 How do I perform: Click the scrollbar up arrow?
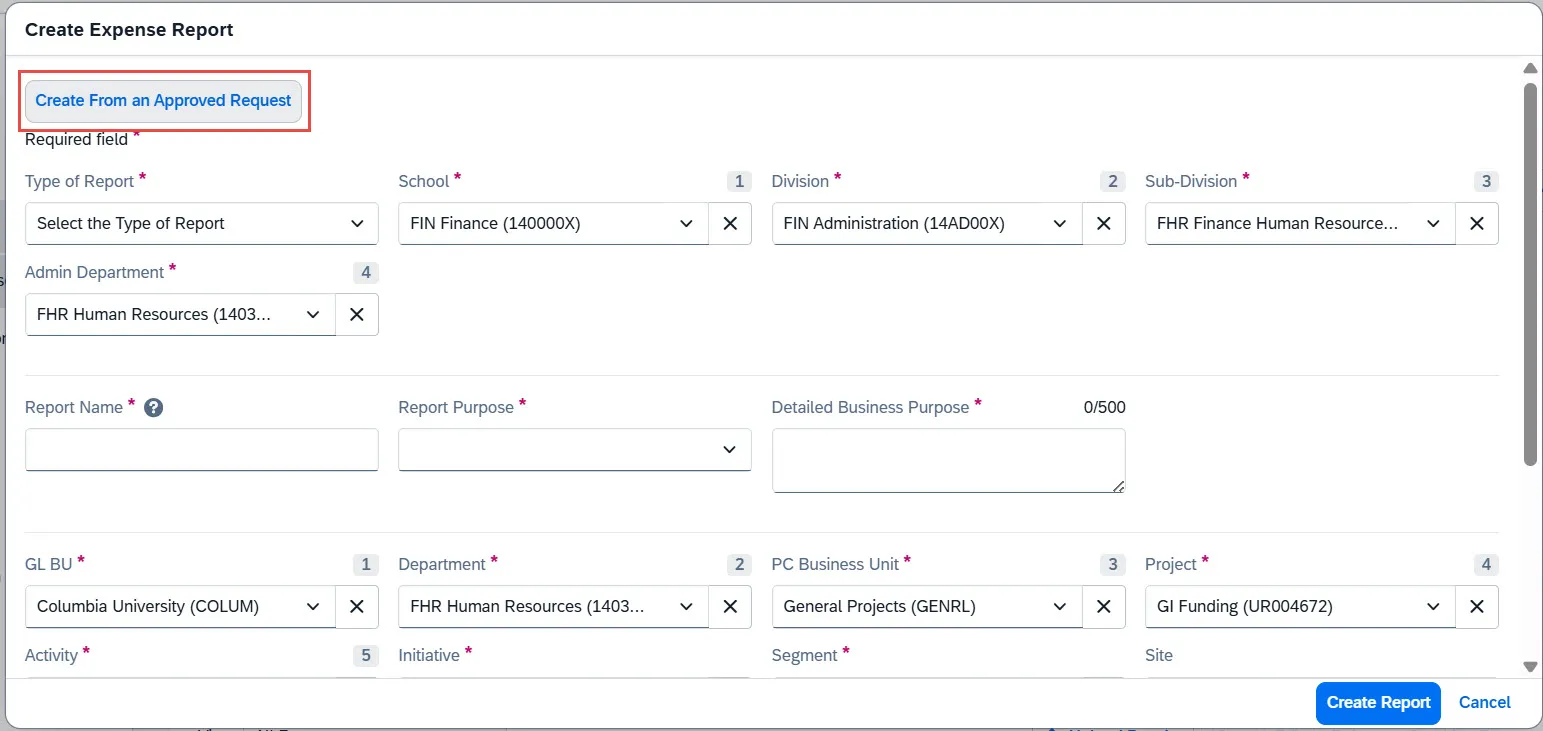[1529, 69]
